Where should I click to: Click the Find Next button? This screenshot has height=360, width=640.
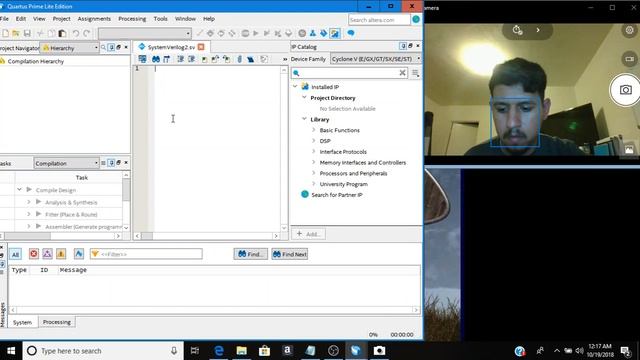pos(290,254)
